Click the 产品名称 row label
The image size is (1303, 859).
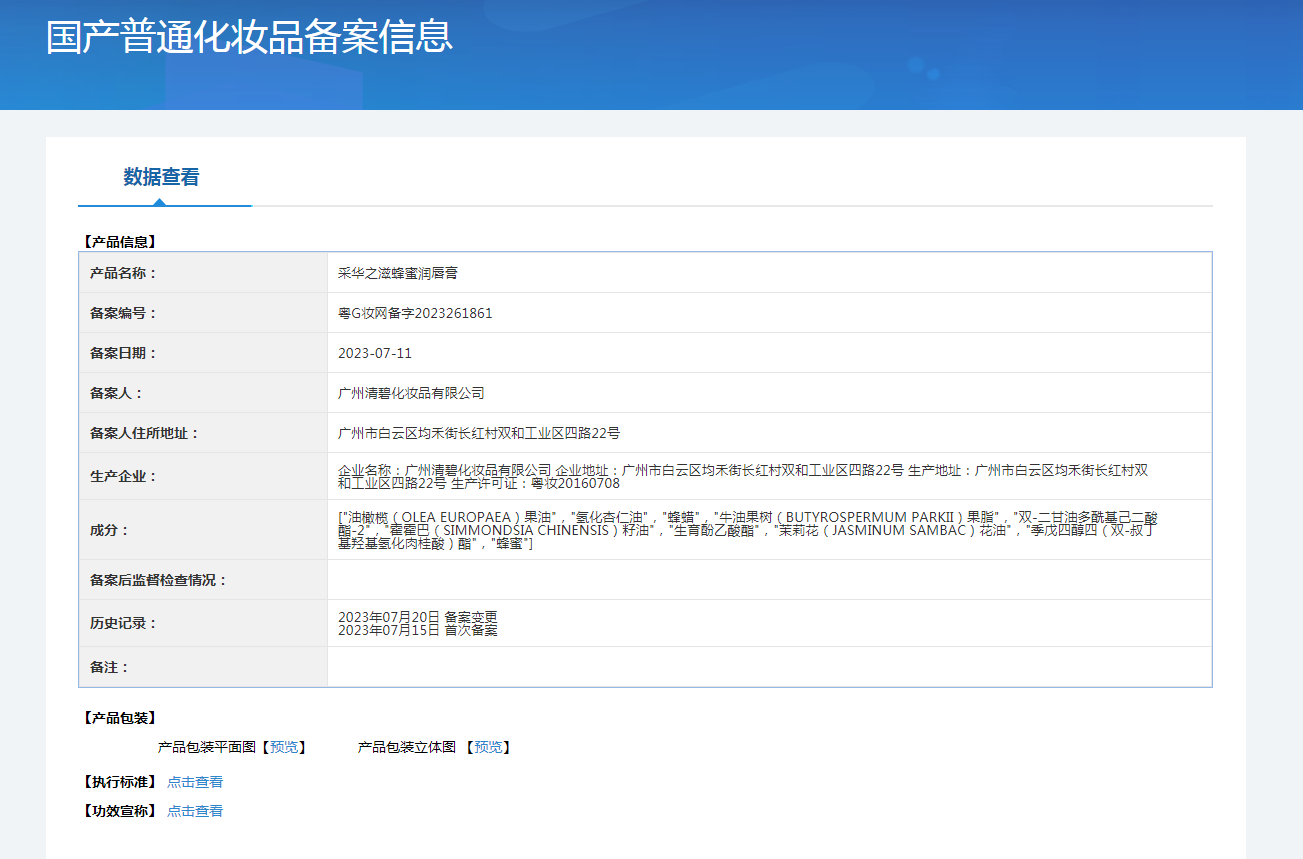coord(123,273)
